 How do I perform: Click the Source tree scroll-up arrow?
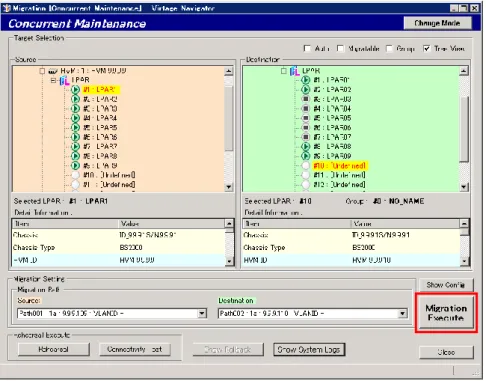coord(229,71)
